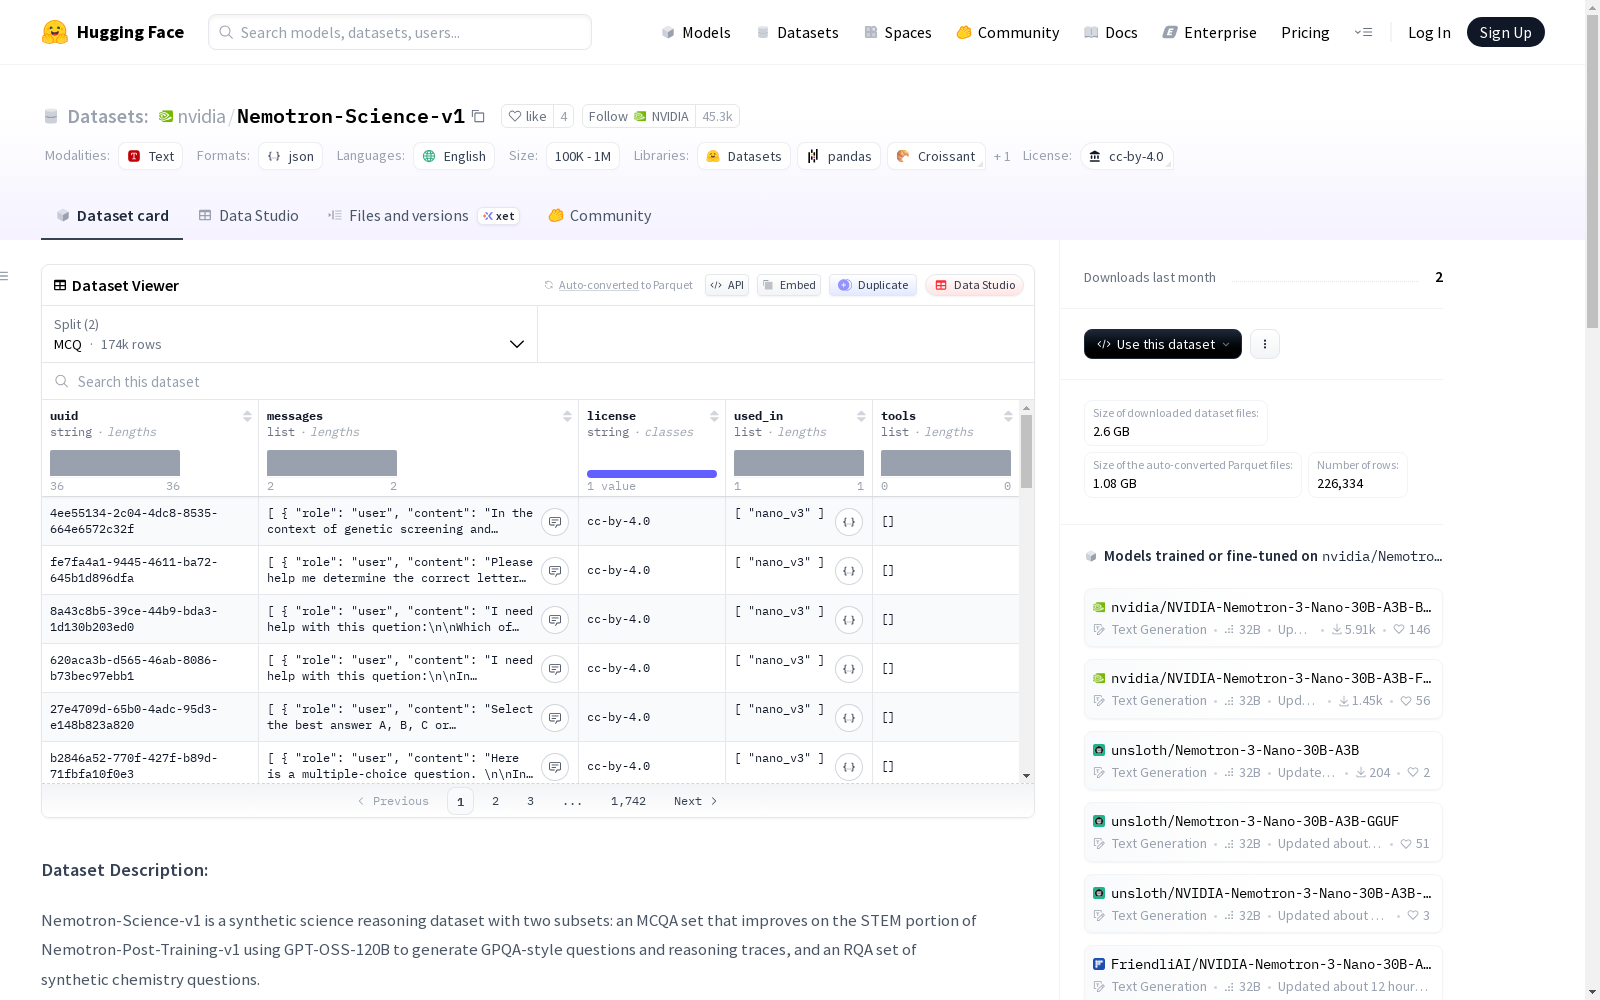Click the uuid column length histogram bar
The image size is (1600, 1000).
coord(115,463)
